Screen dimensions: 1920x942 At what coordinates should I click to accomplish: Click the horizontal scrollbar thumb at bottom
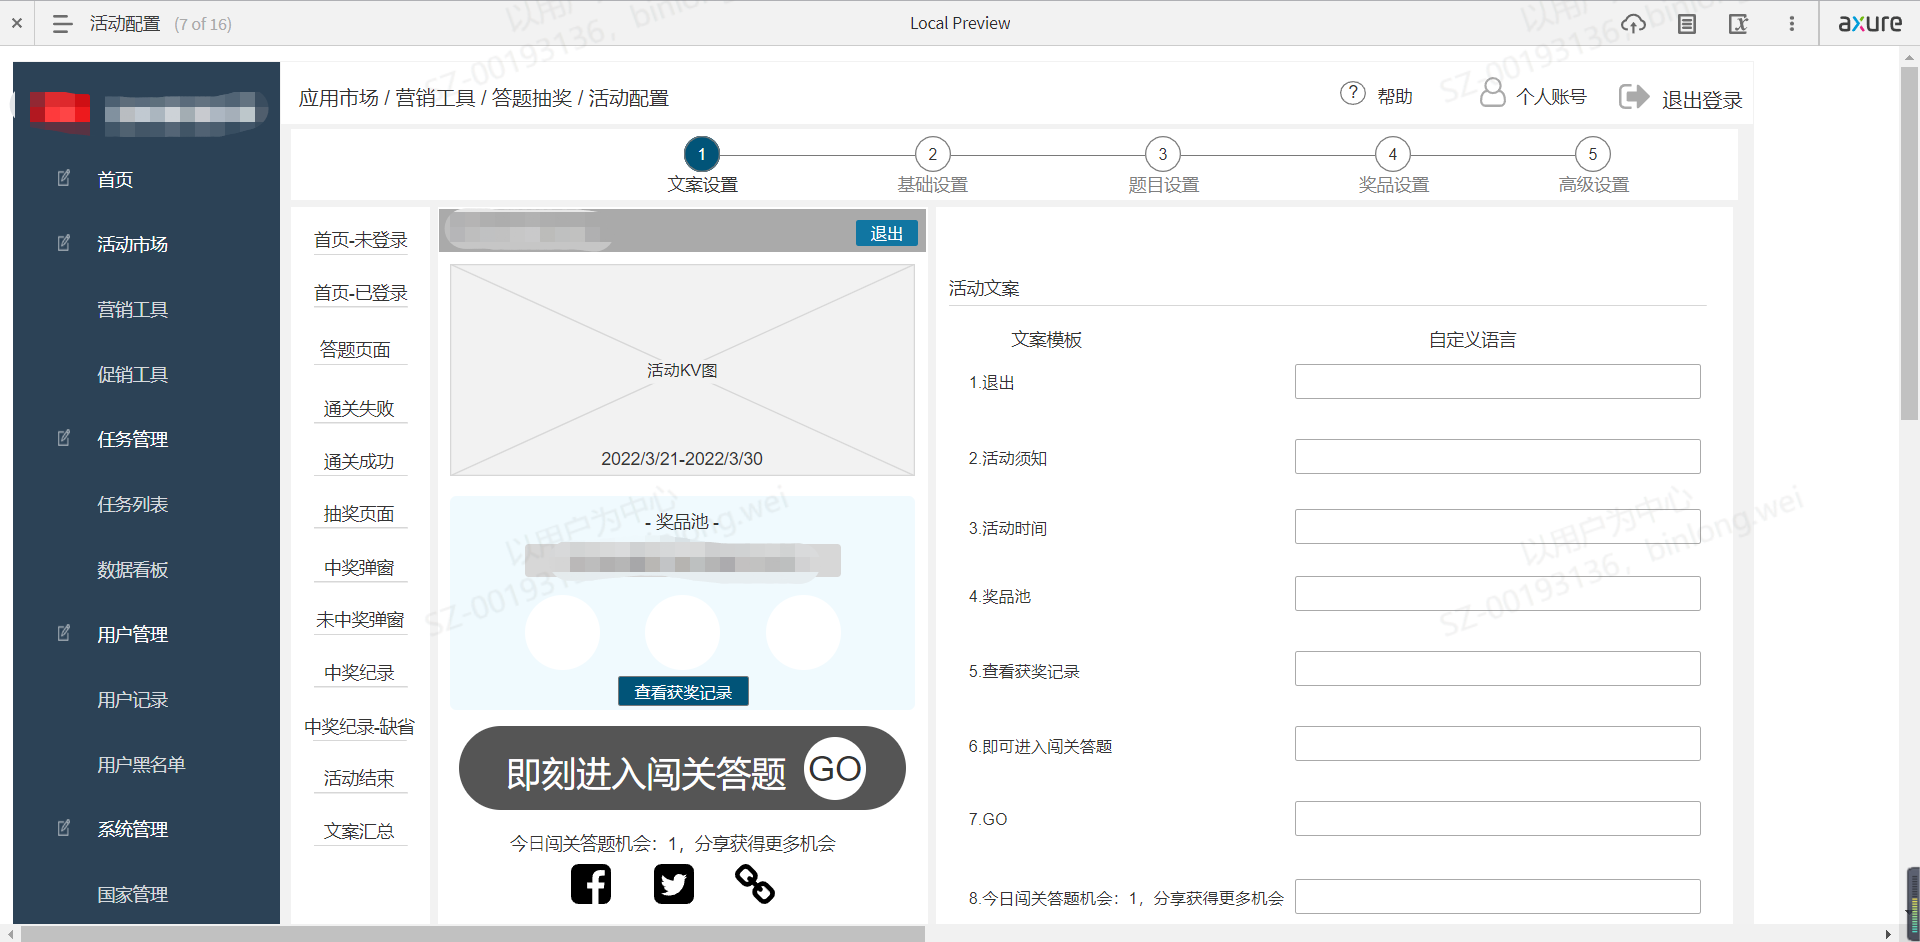click(x=472, y=934)
